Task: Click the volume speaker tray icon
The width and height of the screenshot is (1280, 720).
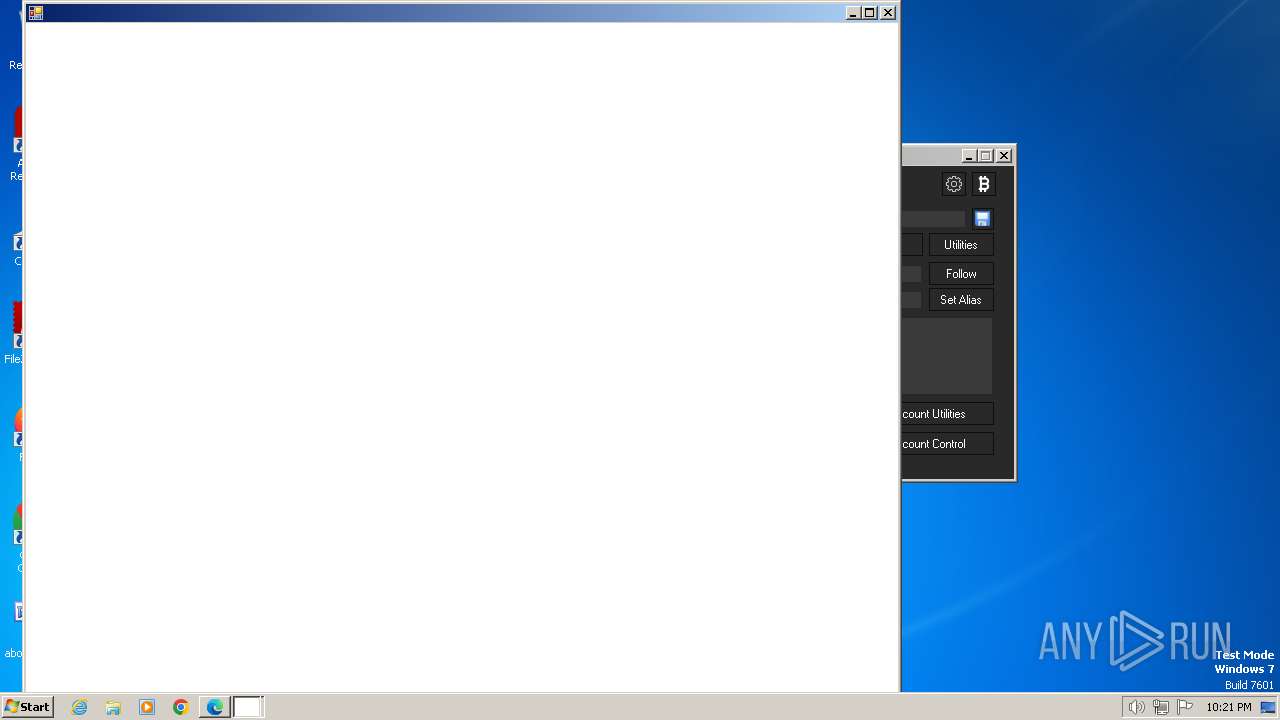Action: click(x=1136, y=707)
